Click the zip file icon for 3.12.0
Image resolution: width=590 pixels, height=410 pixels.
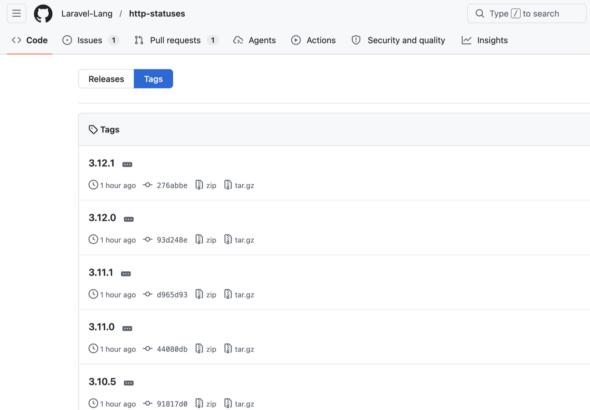pyautogui.click(x=199, y=240)
